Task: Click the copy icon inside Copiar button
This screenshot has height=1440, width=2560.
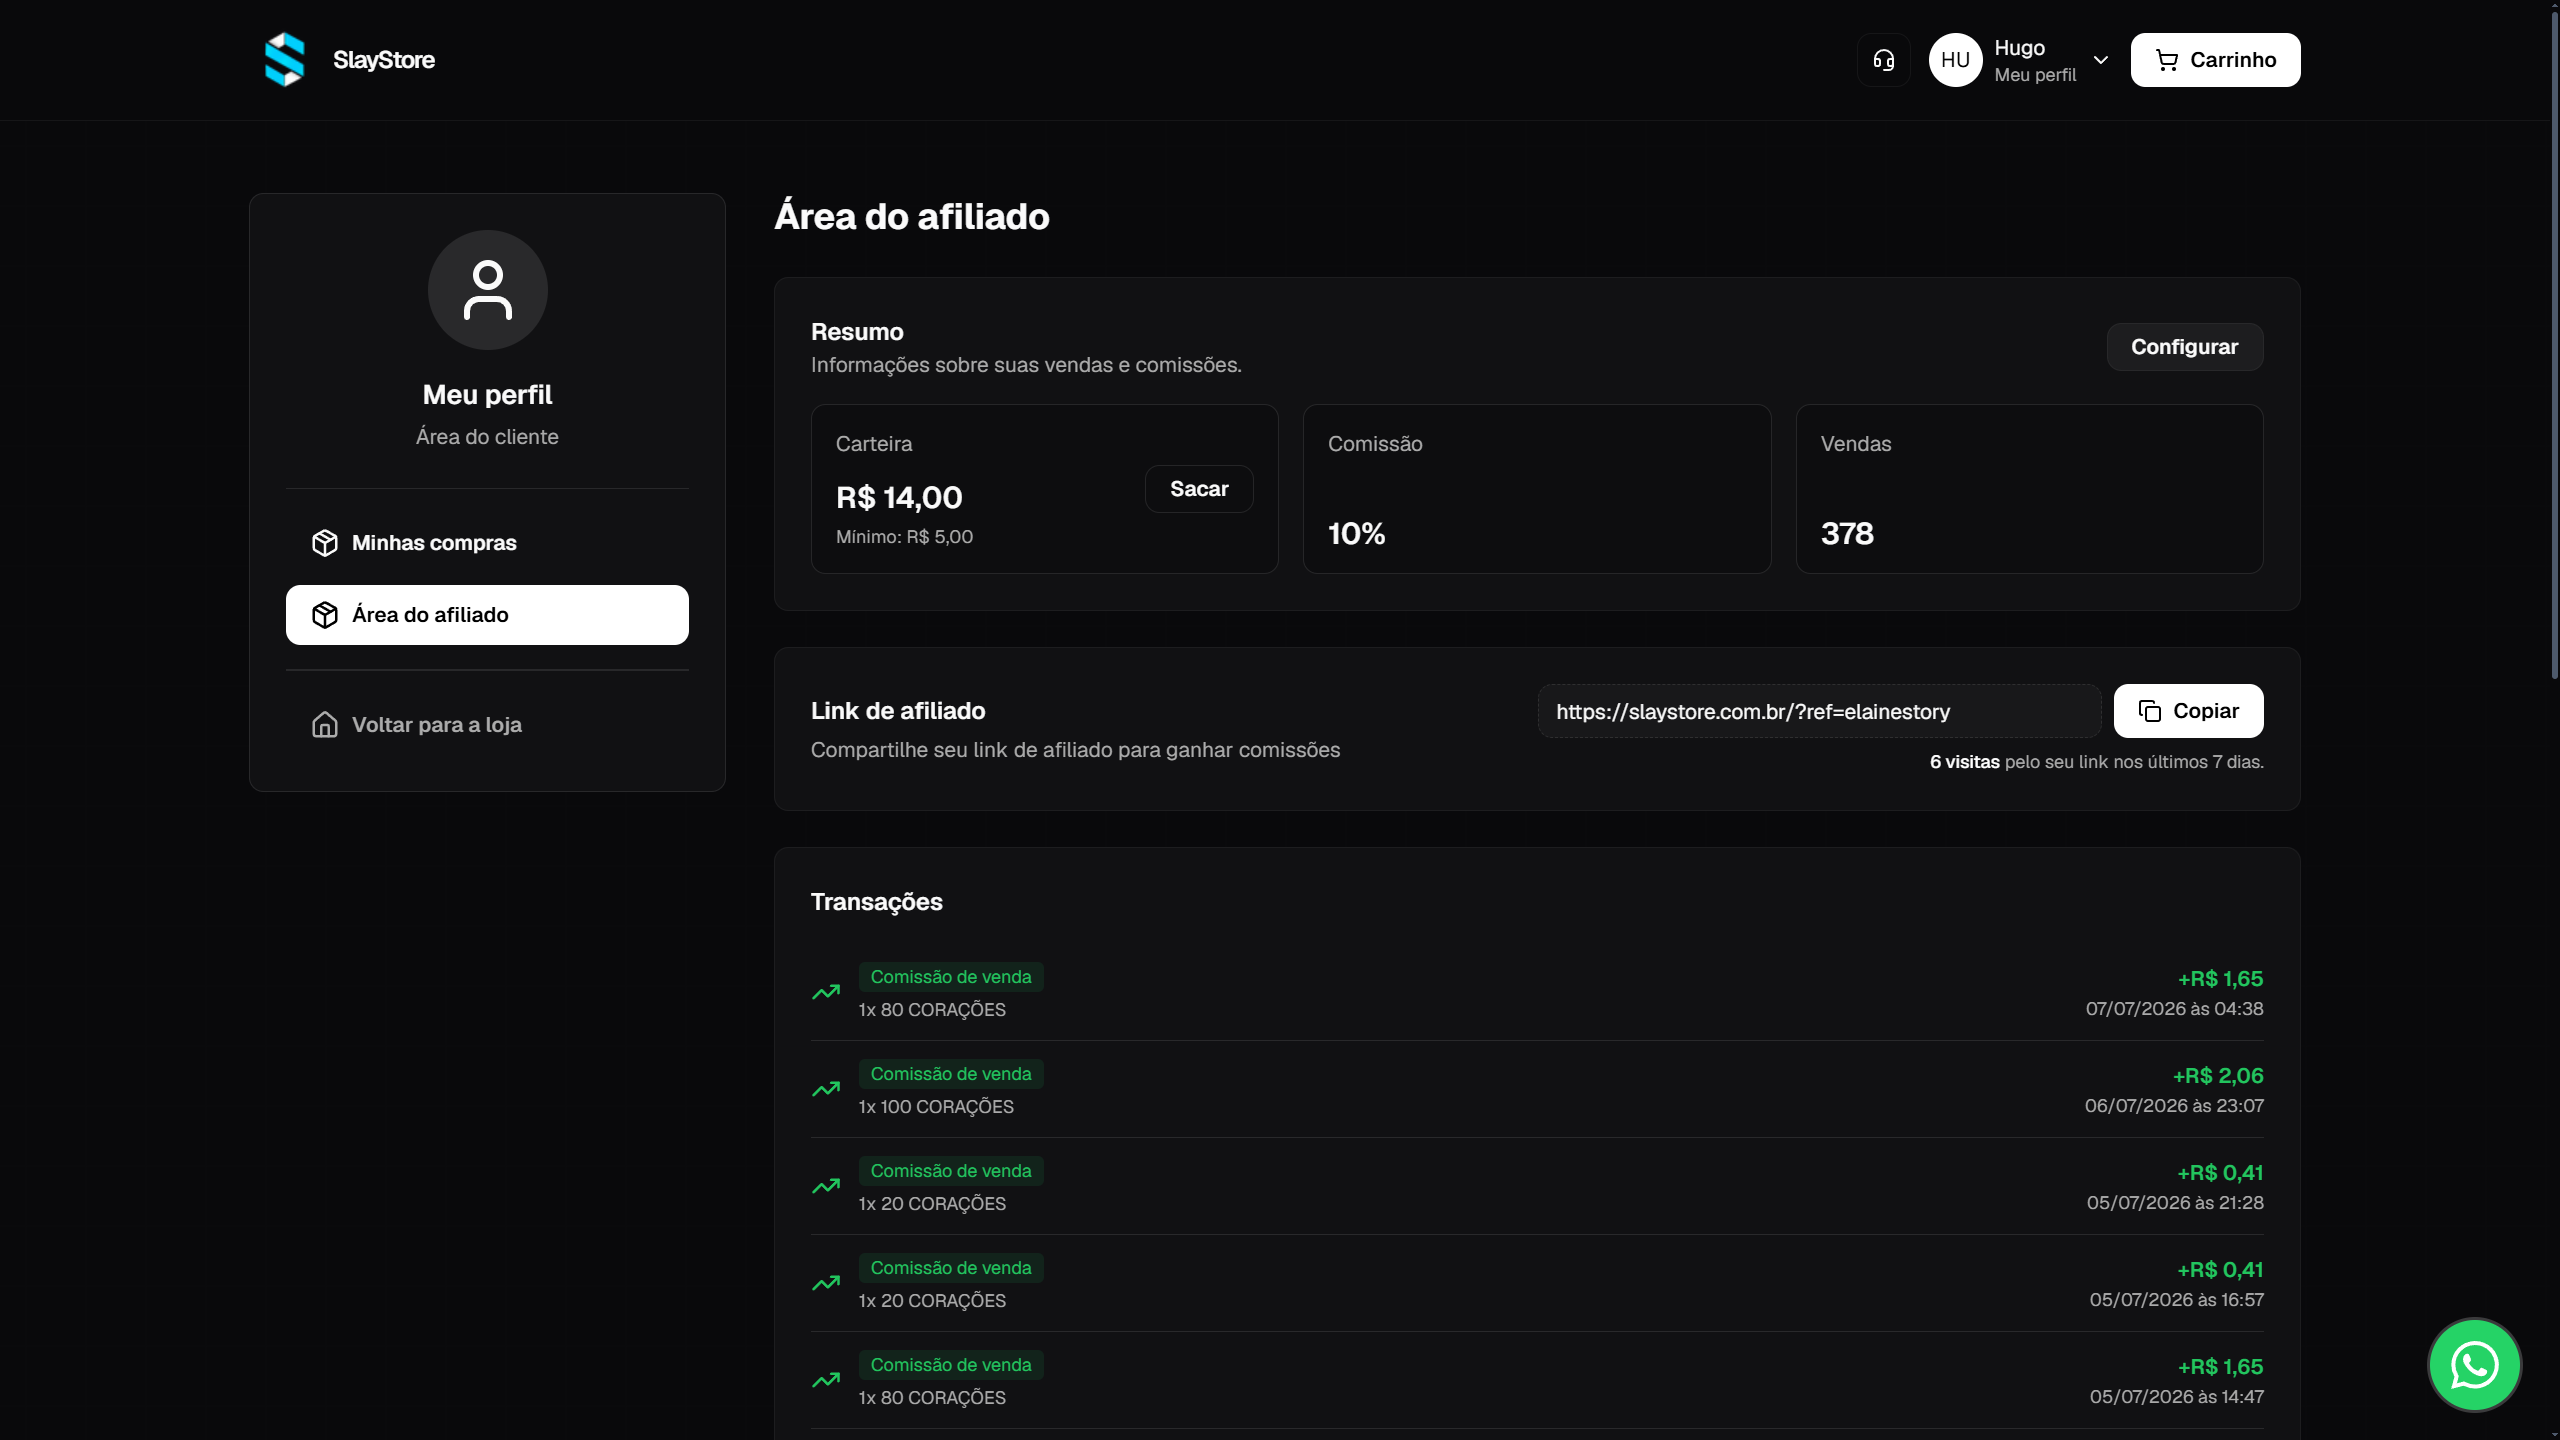Action: pos(2150,711)
